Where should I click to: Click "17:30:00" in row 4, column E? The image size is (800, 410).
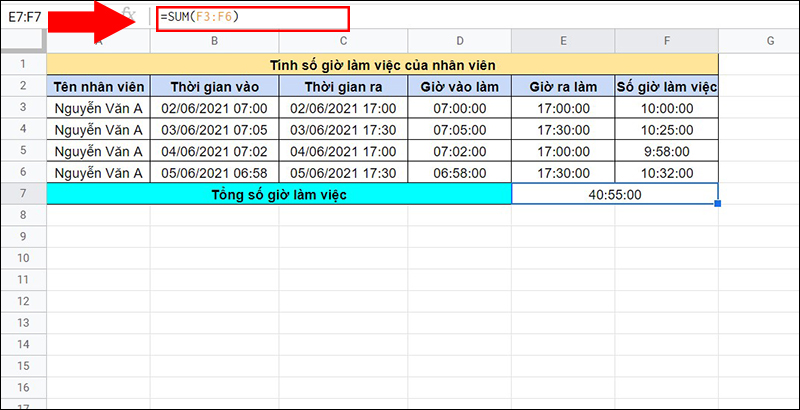[563, 130]
